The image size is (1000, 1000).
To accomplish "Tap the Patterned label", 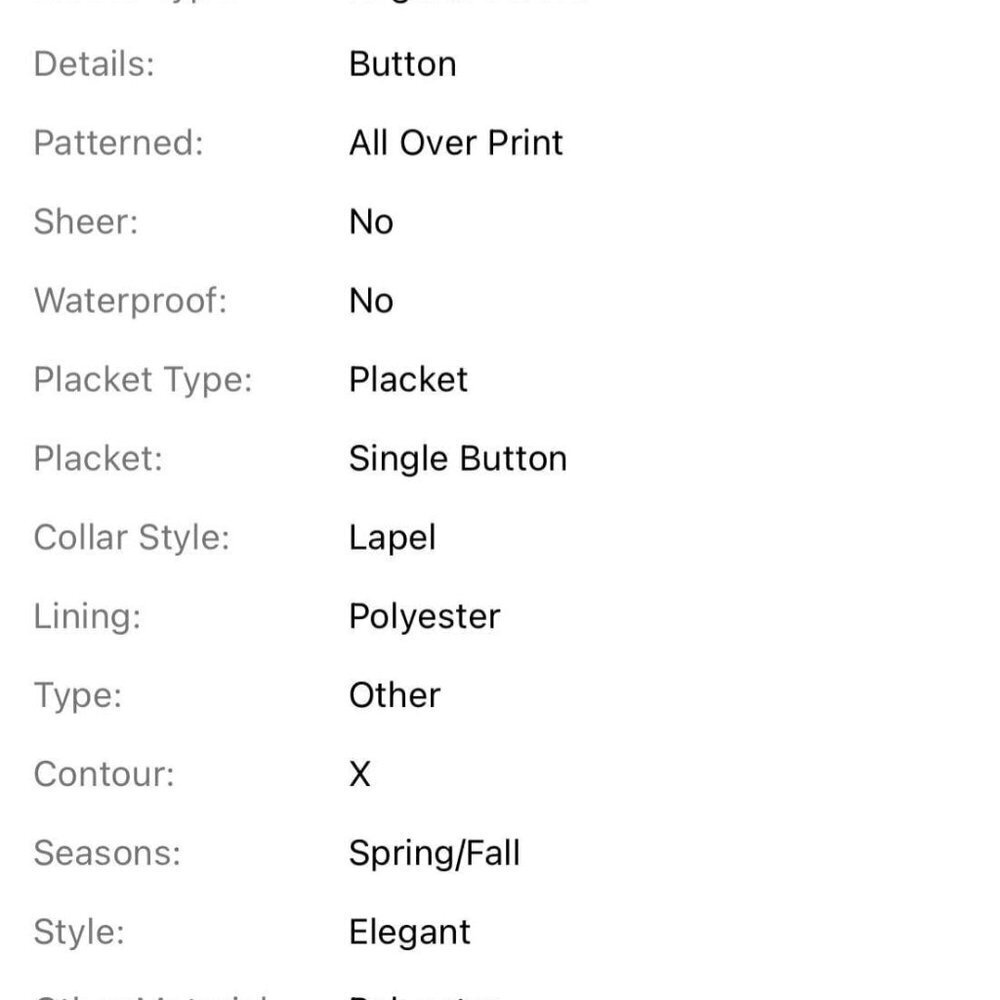I will (x=119, y=143).
